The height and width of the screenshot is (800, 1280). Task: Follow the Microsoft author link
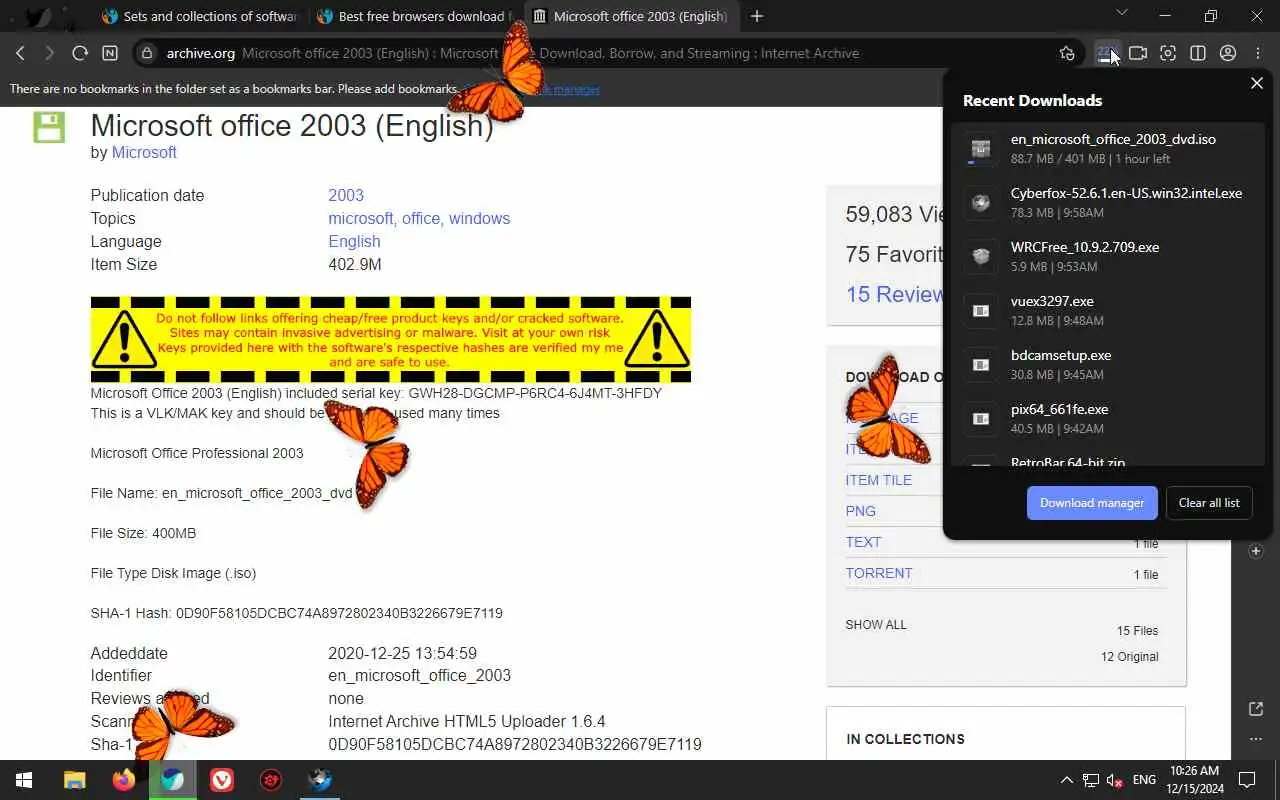click(144, 152)
